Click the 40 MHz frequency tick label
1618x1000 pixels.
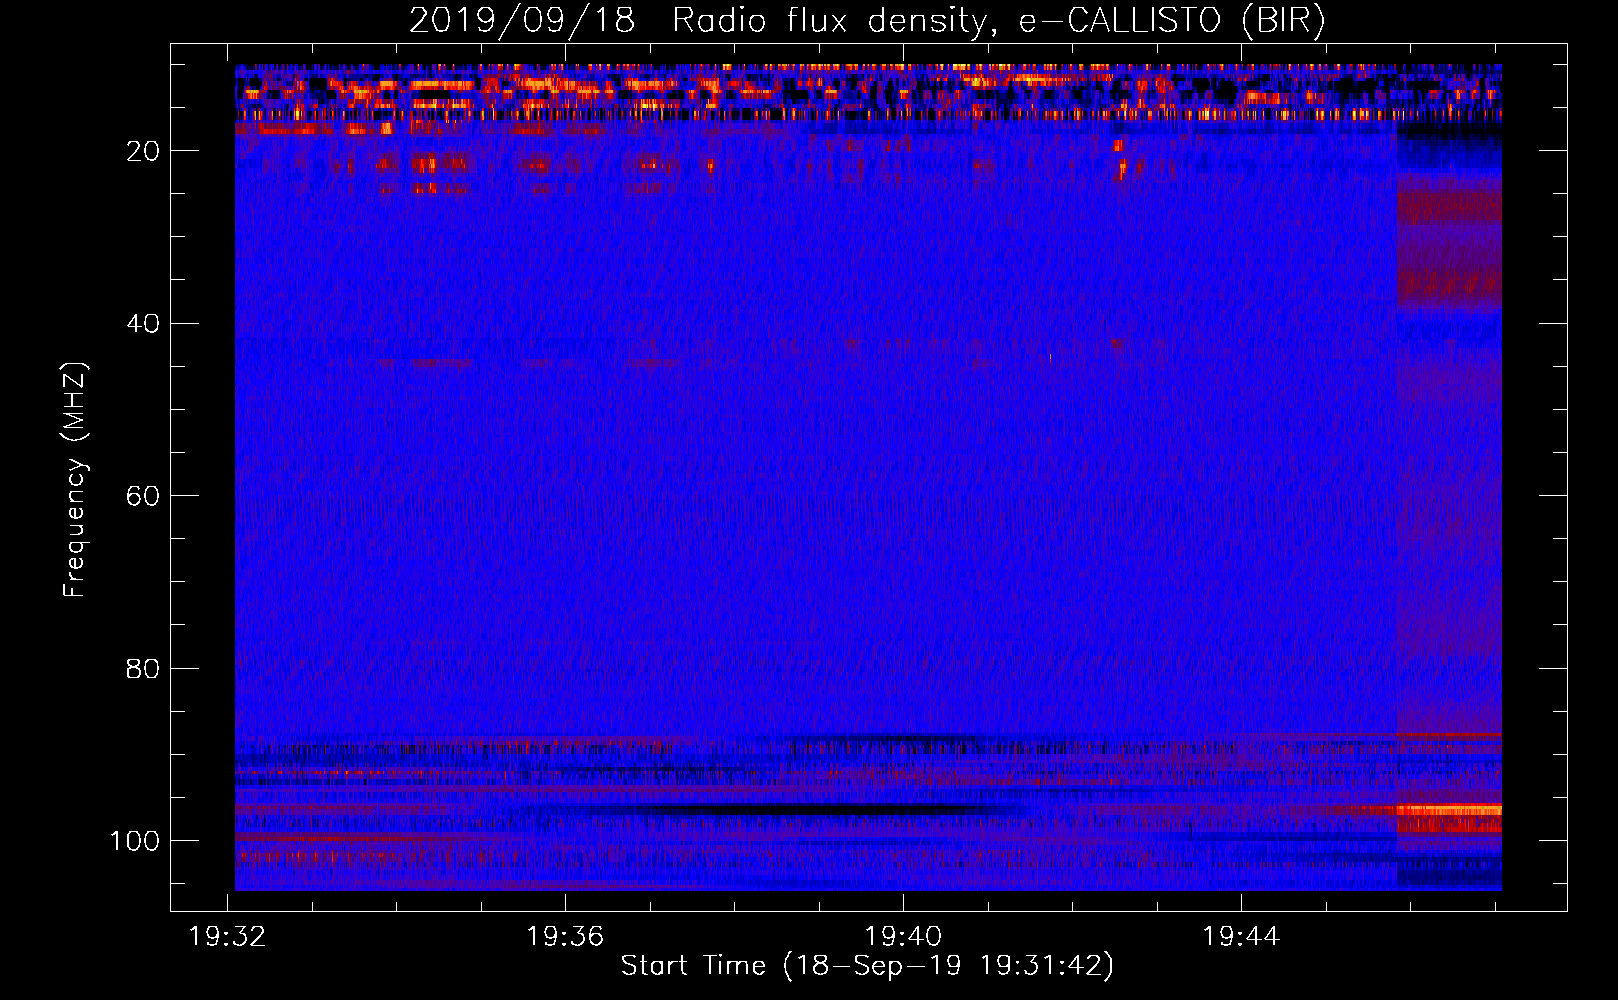(144, 324)
